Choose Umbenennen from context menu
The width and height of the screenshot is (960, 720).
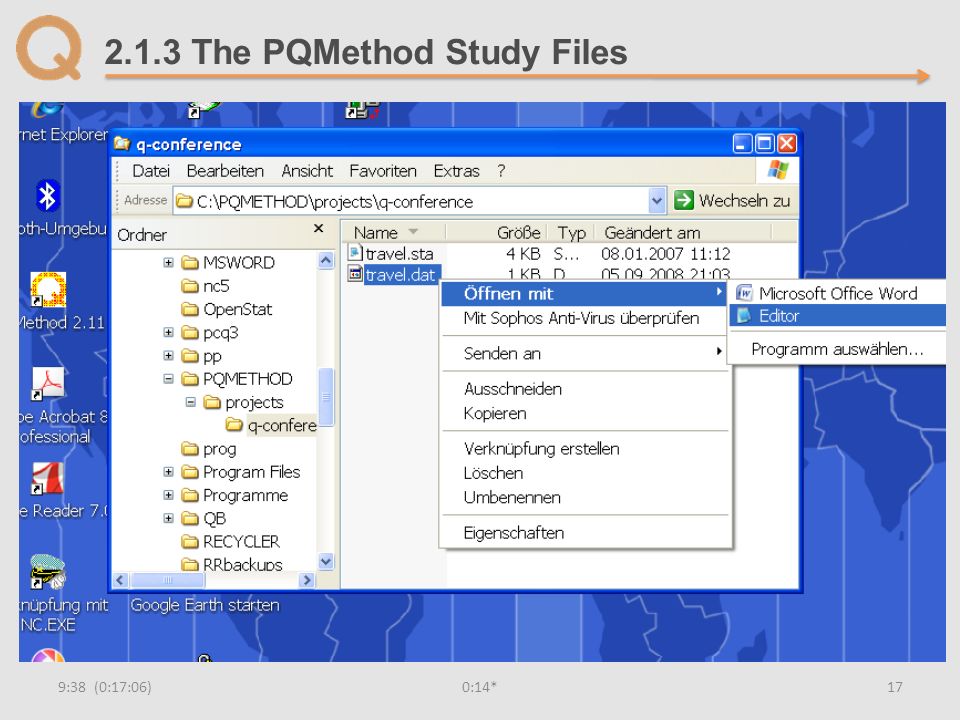pos(585,497)
